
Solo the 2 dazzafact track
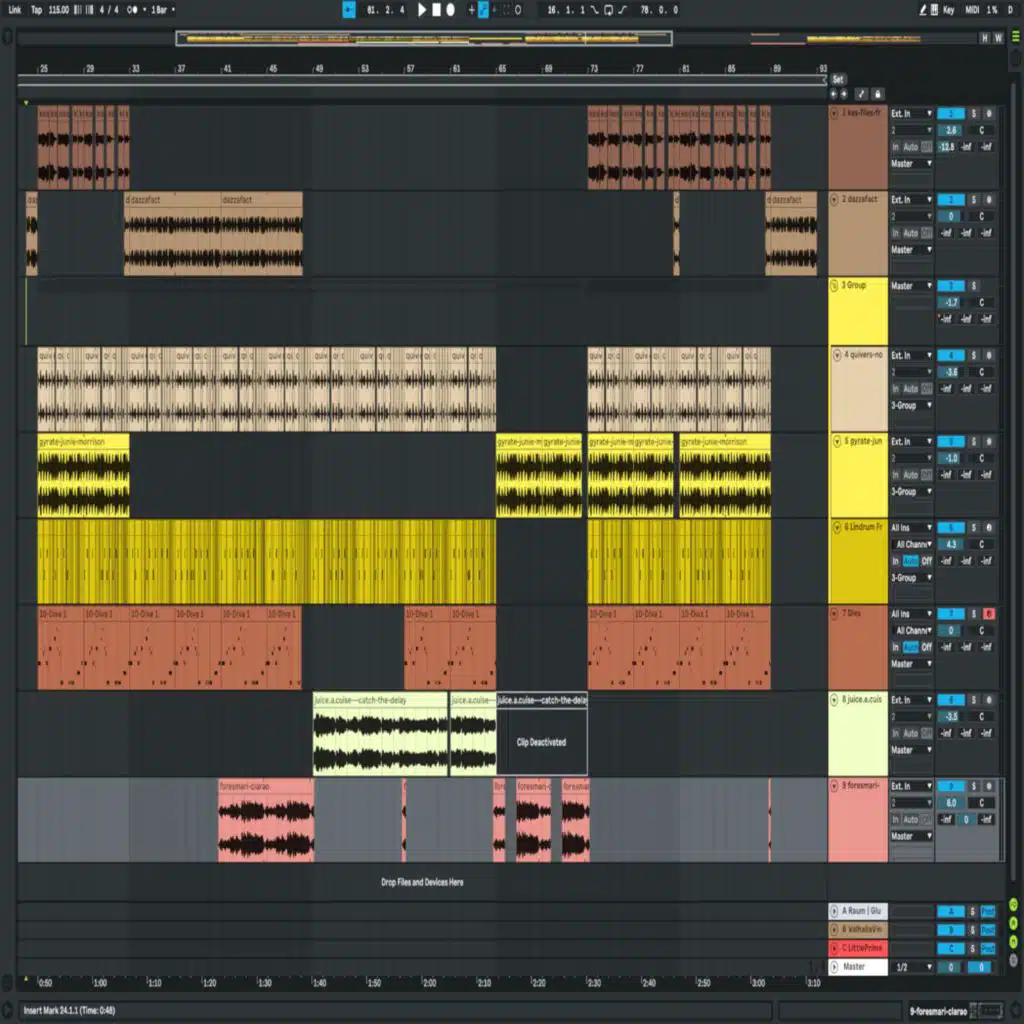click(974, 200)
